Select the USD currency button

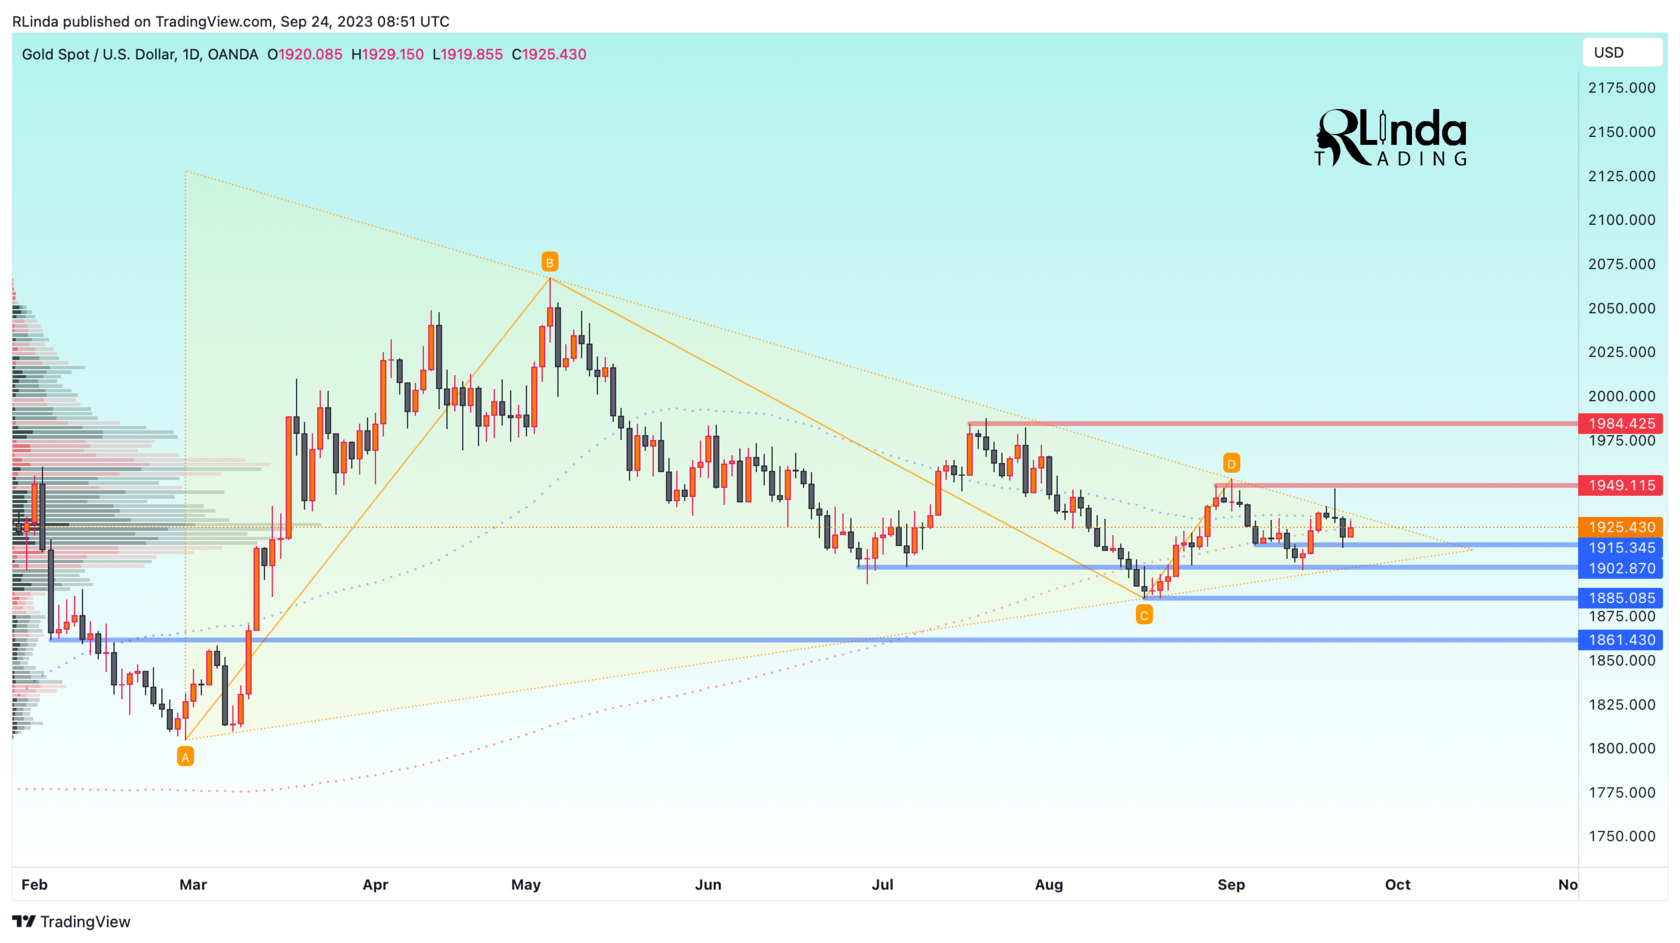(x=1622, y=52)
